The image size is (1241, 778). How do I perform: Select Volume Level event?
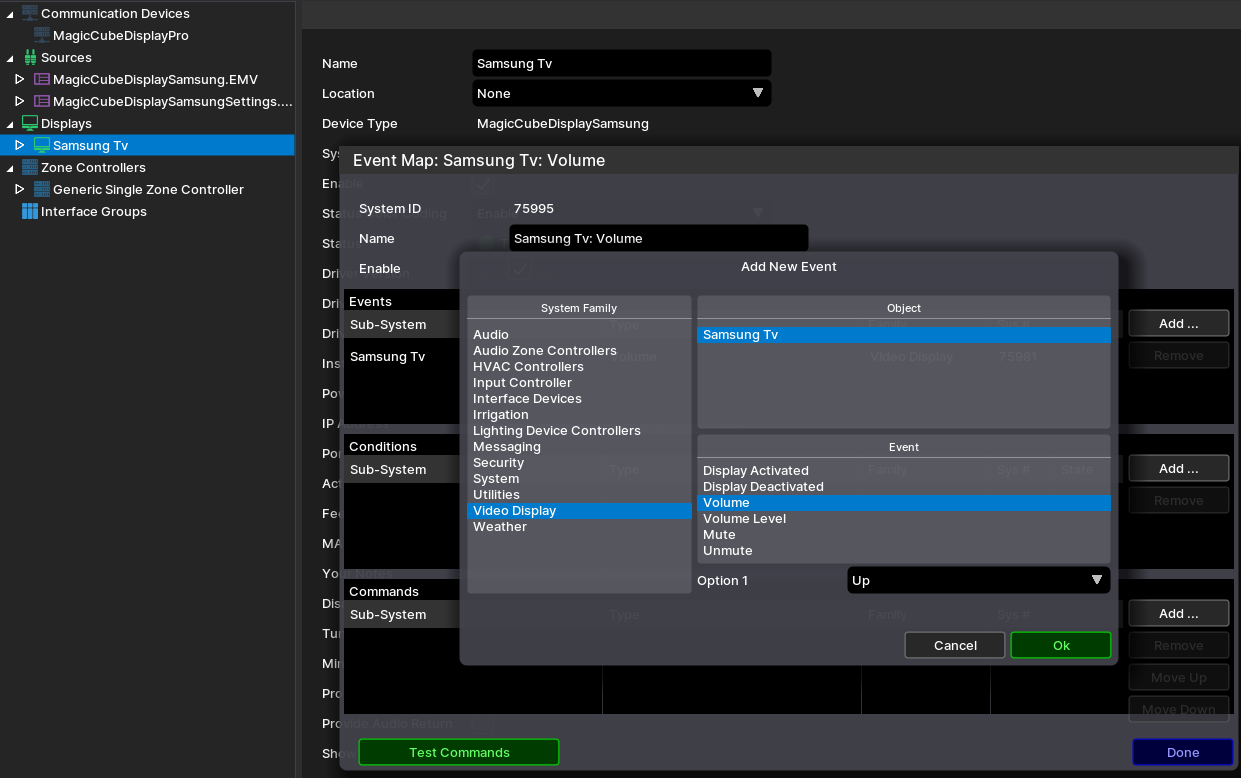click(904, 519)
